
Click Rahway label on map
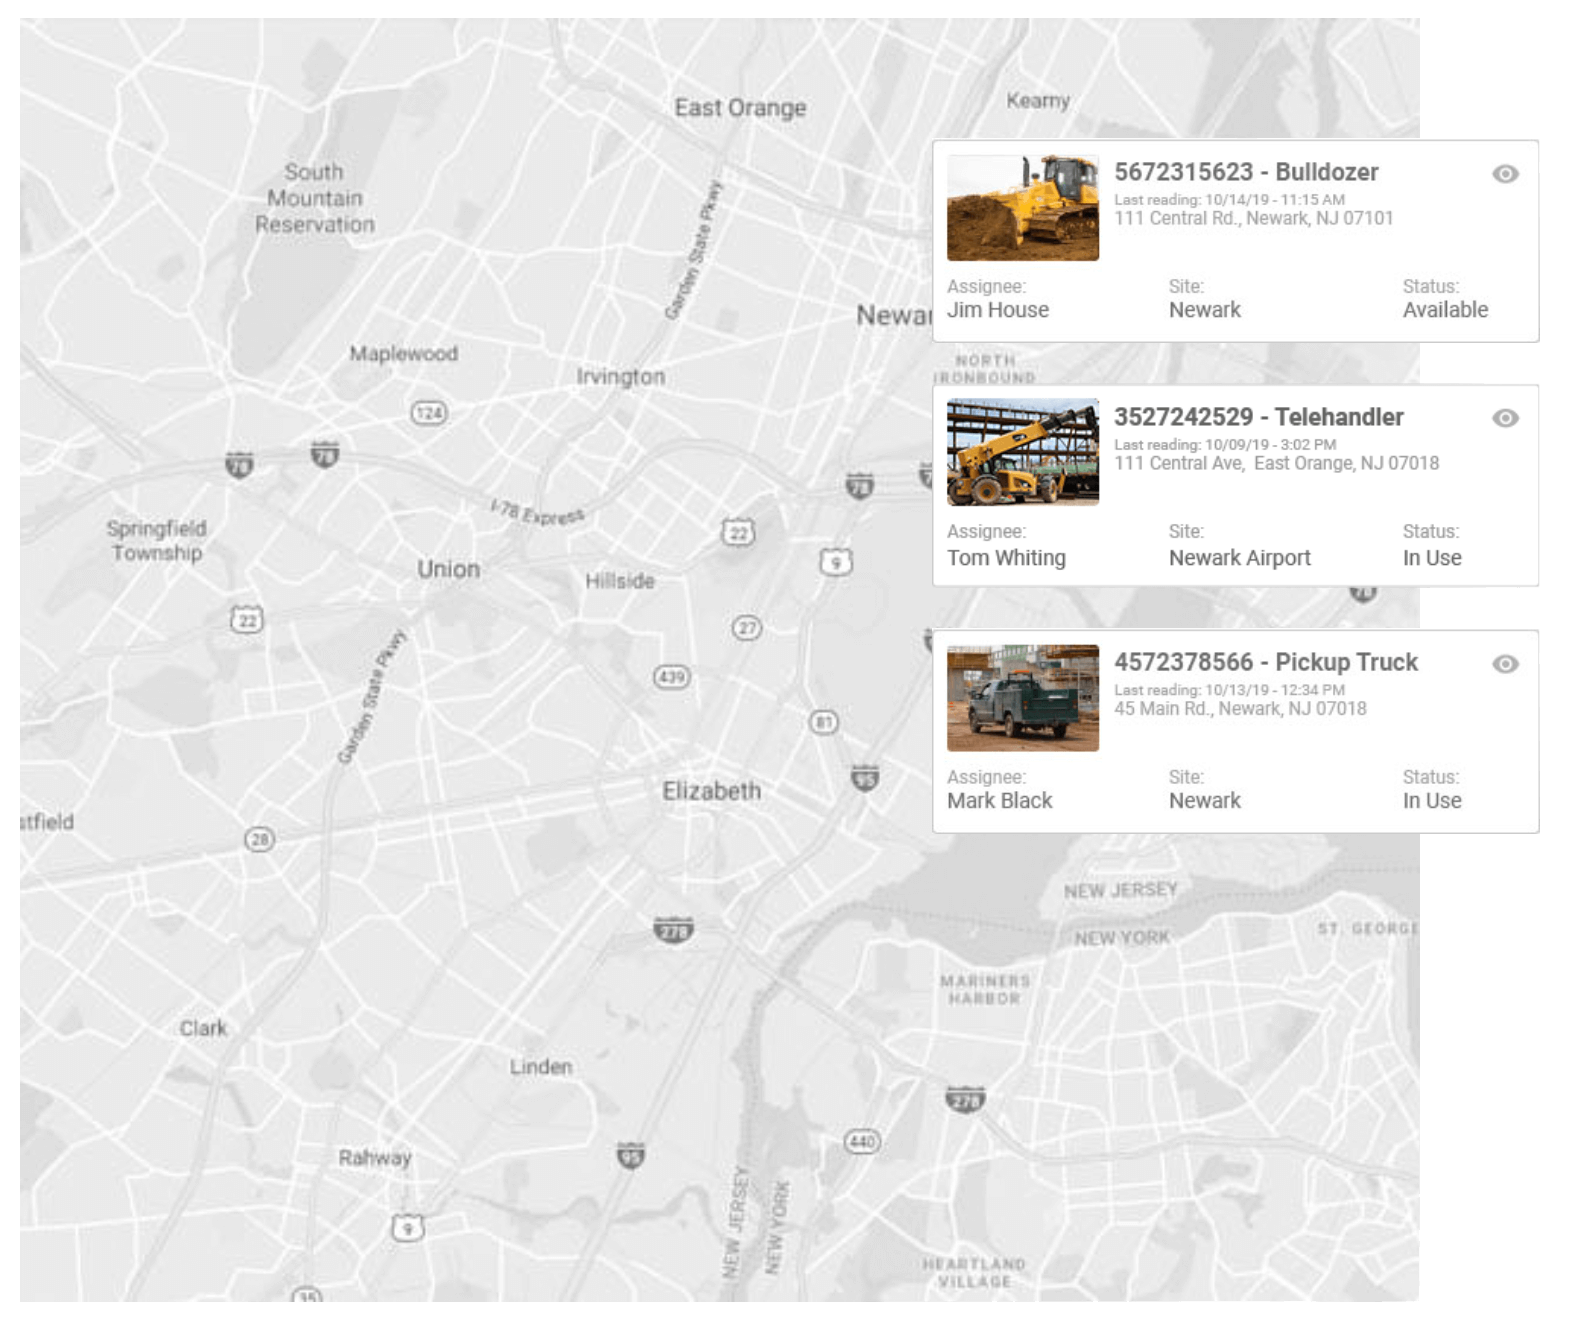click(x=375, y=1158)
